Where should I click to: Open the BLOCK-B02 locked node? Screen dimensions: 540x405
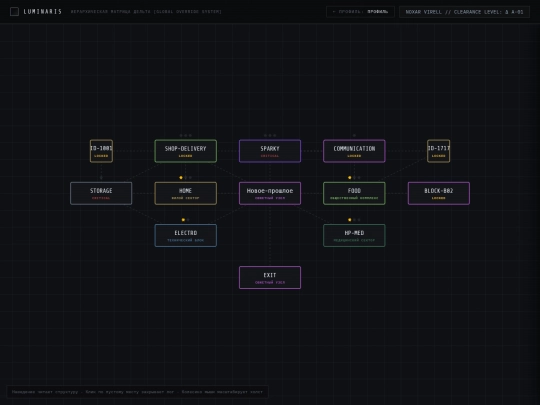[439, 193]
